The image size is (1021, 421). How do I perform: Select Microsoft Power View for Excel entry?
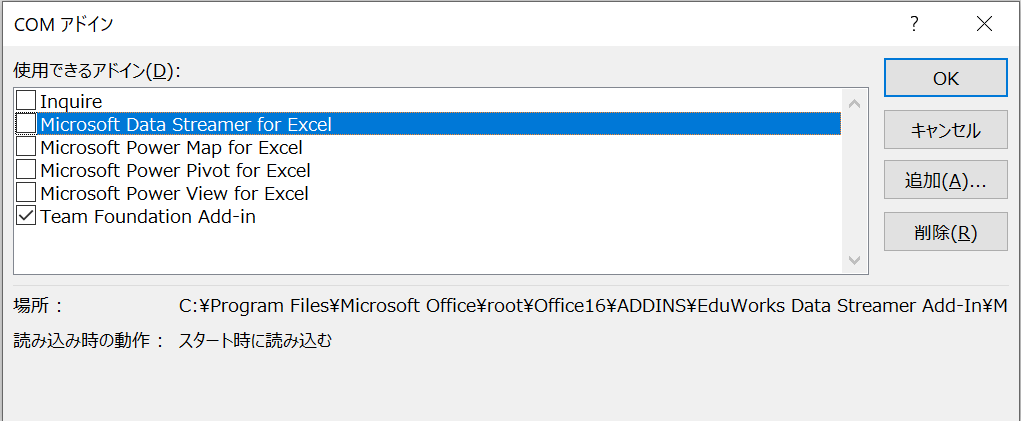[175, 193]
